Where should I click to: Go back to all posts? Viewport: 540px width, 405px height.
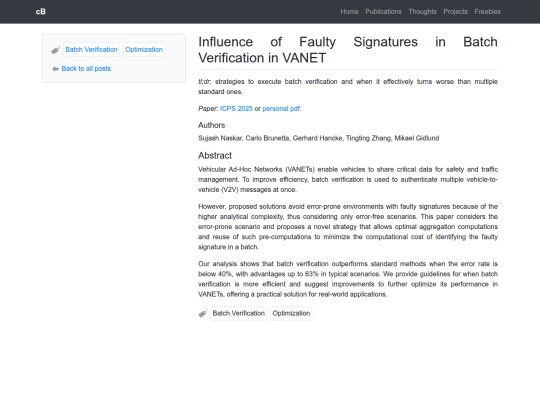coord(86,69)
